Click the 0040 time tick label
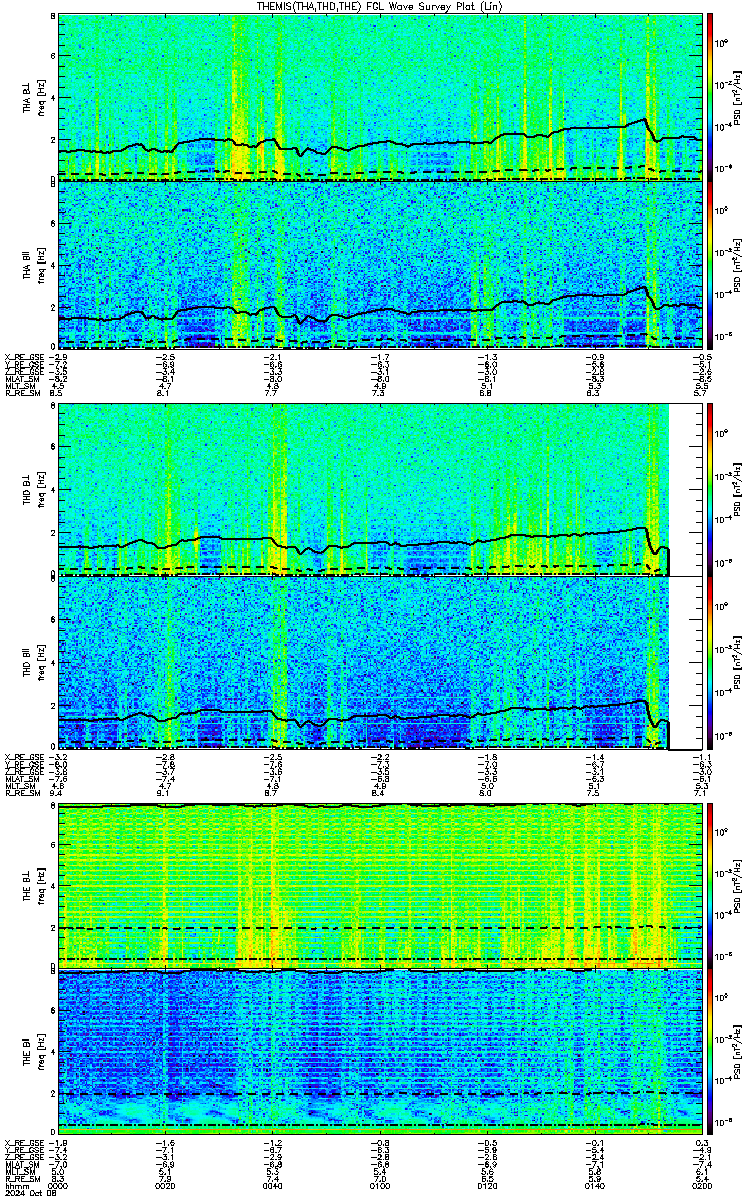The height and width of the screenshot is (1200, 750). coord(273,1186)
